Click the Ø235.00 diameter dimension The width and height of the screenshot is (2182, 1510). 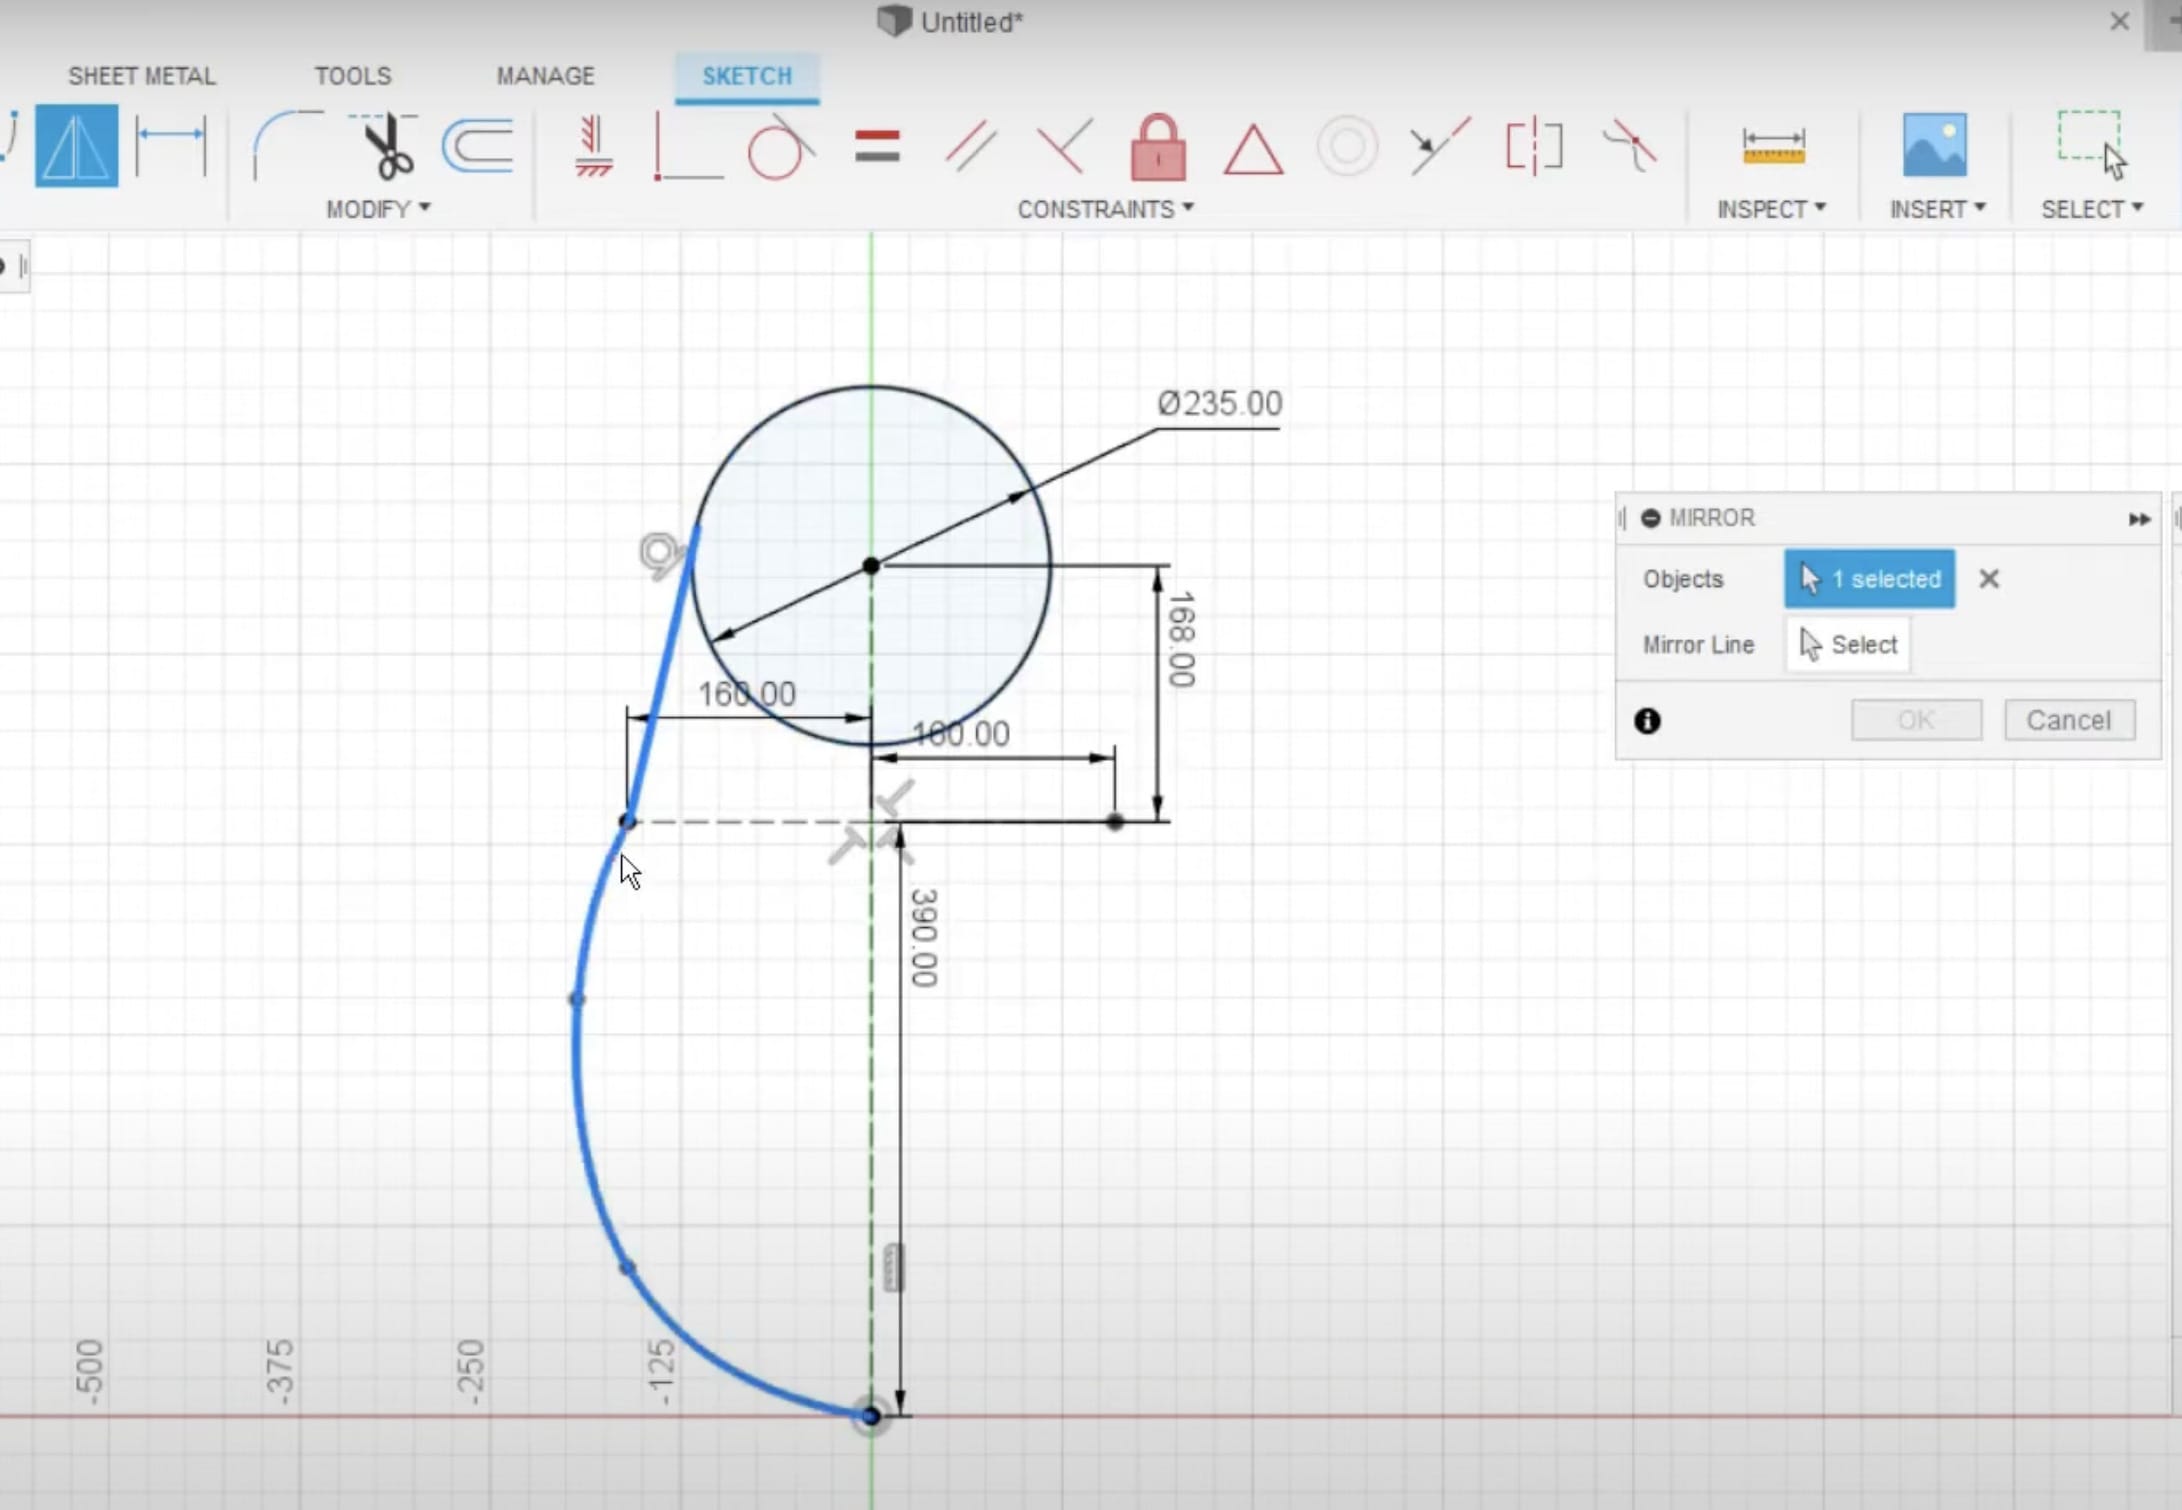1219,404
